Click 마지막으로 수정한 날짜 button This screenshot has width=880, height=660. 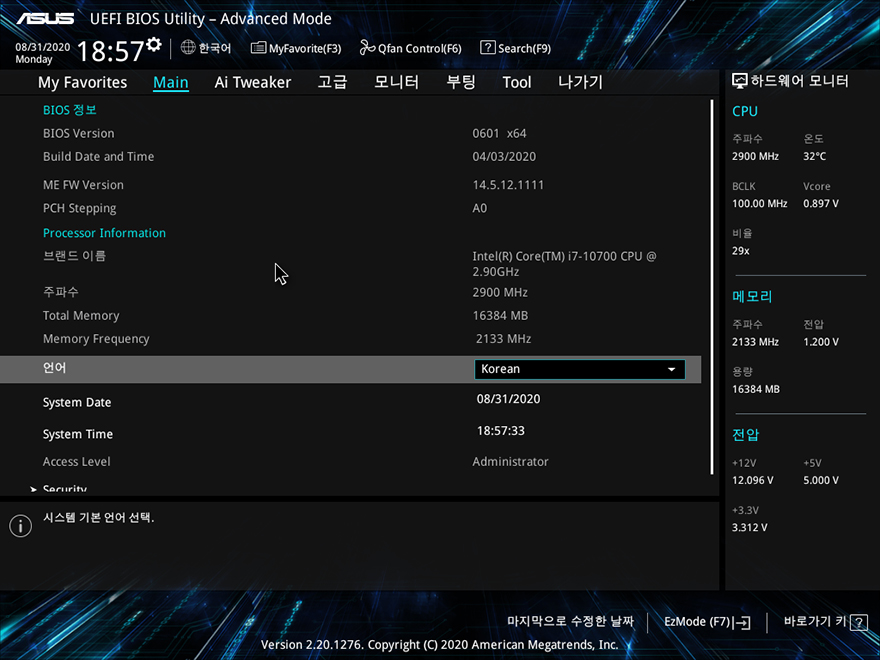(x=570, y=622)
